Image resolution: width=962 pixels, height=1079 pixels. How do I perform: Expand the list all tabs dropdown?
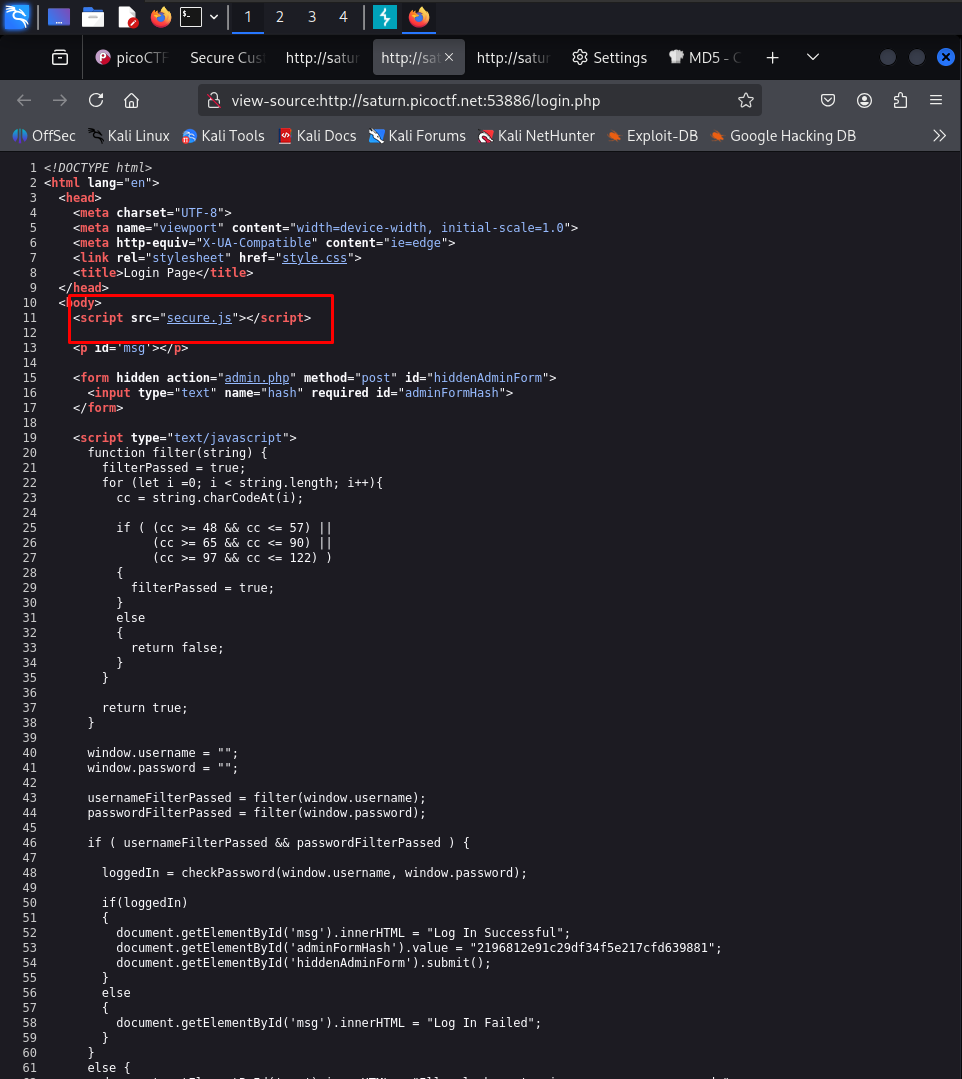point(813,58)
